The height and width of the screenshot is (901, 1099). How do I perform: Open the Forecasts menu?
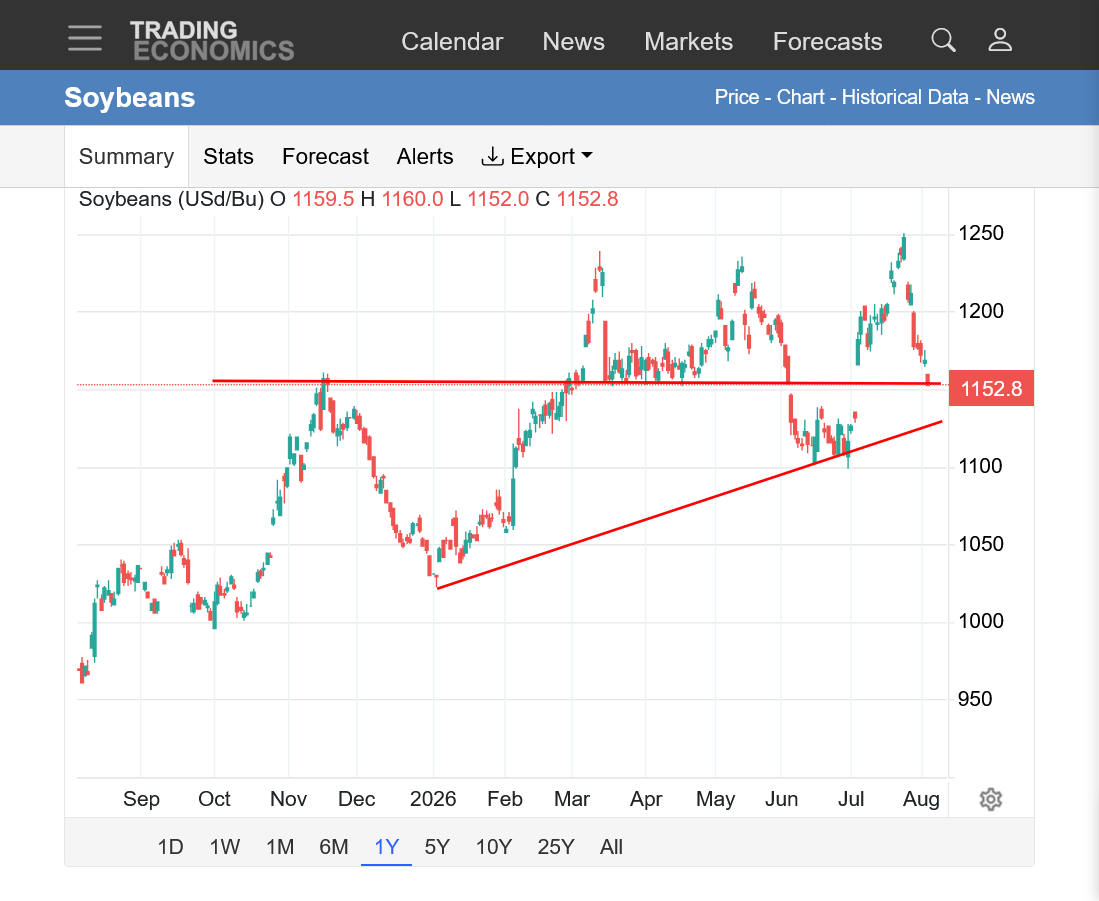point(827,41)
